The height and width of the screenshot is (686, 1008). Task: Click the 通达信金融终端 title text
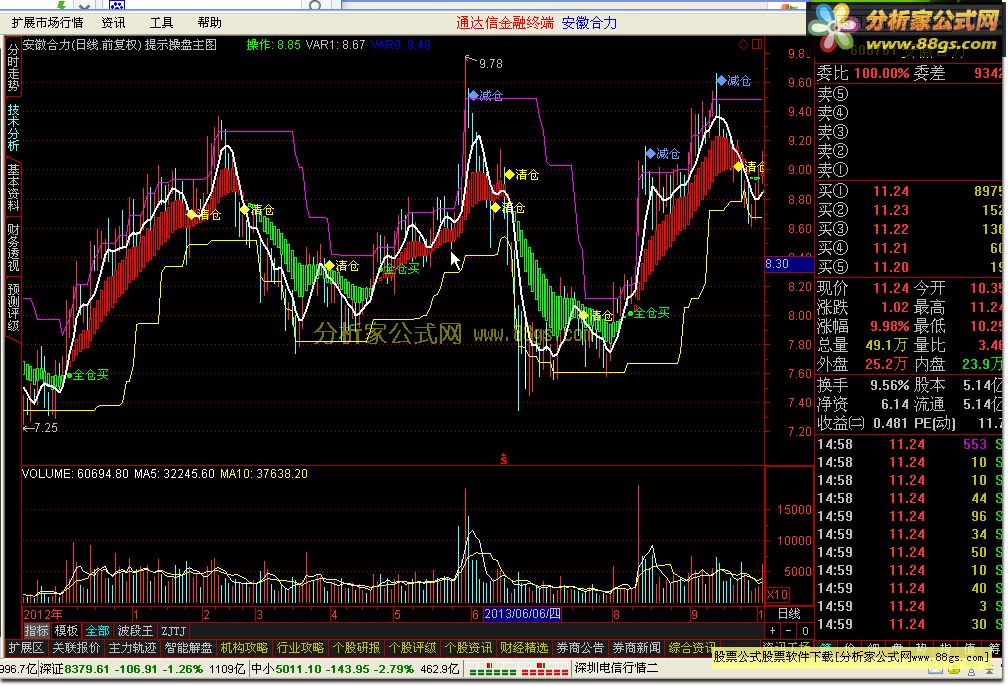pyautogui.click(x=505, y=23)
